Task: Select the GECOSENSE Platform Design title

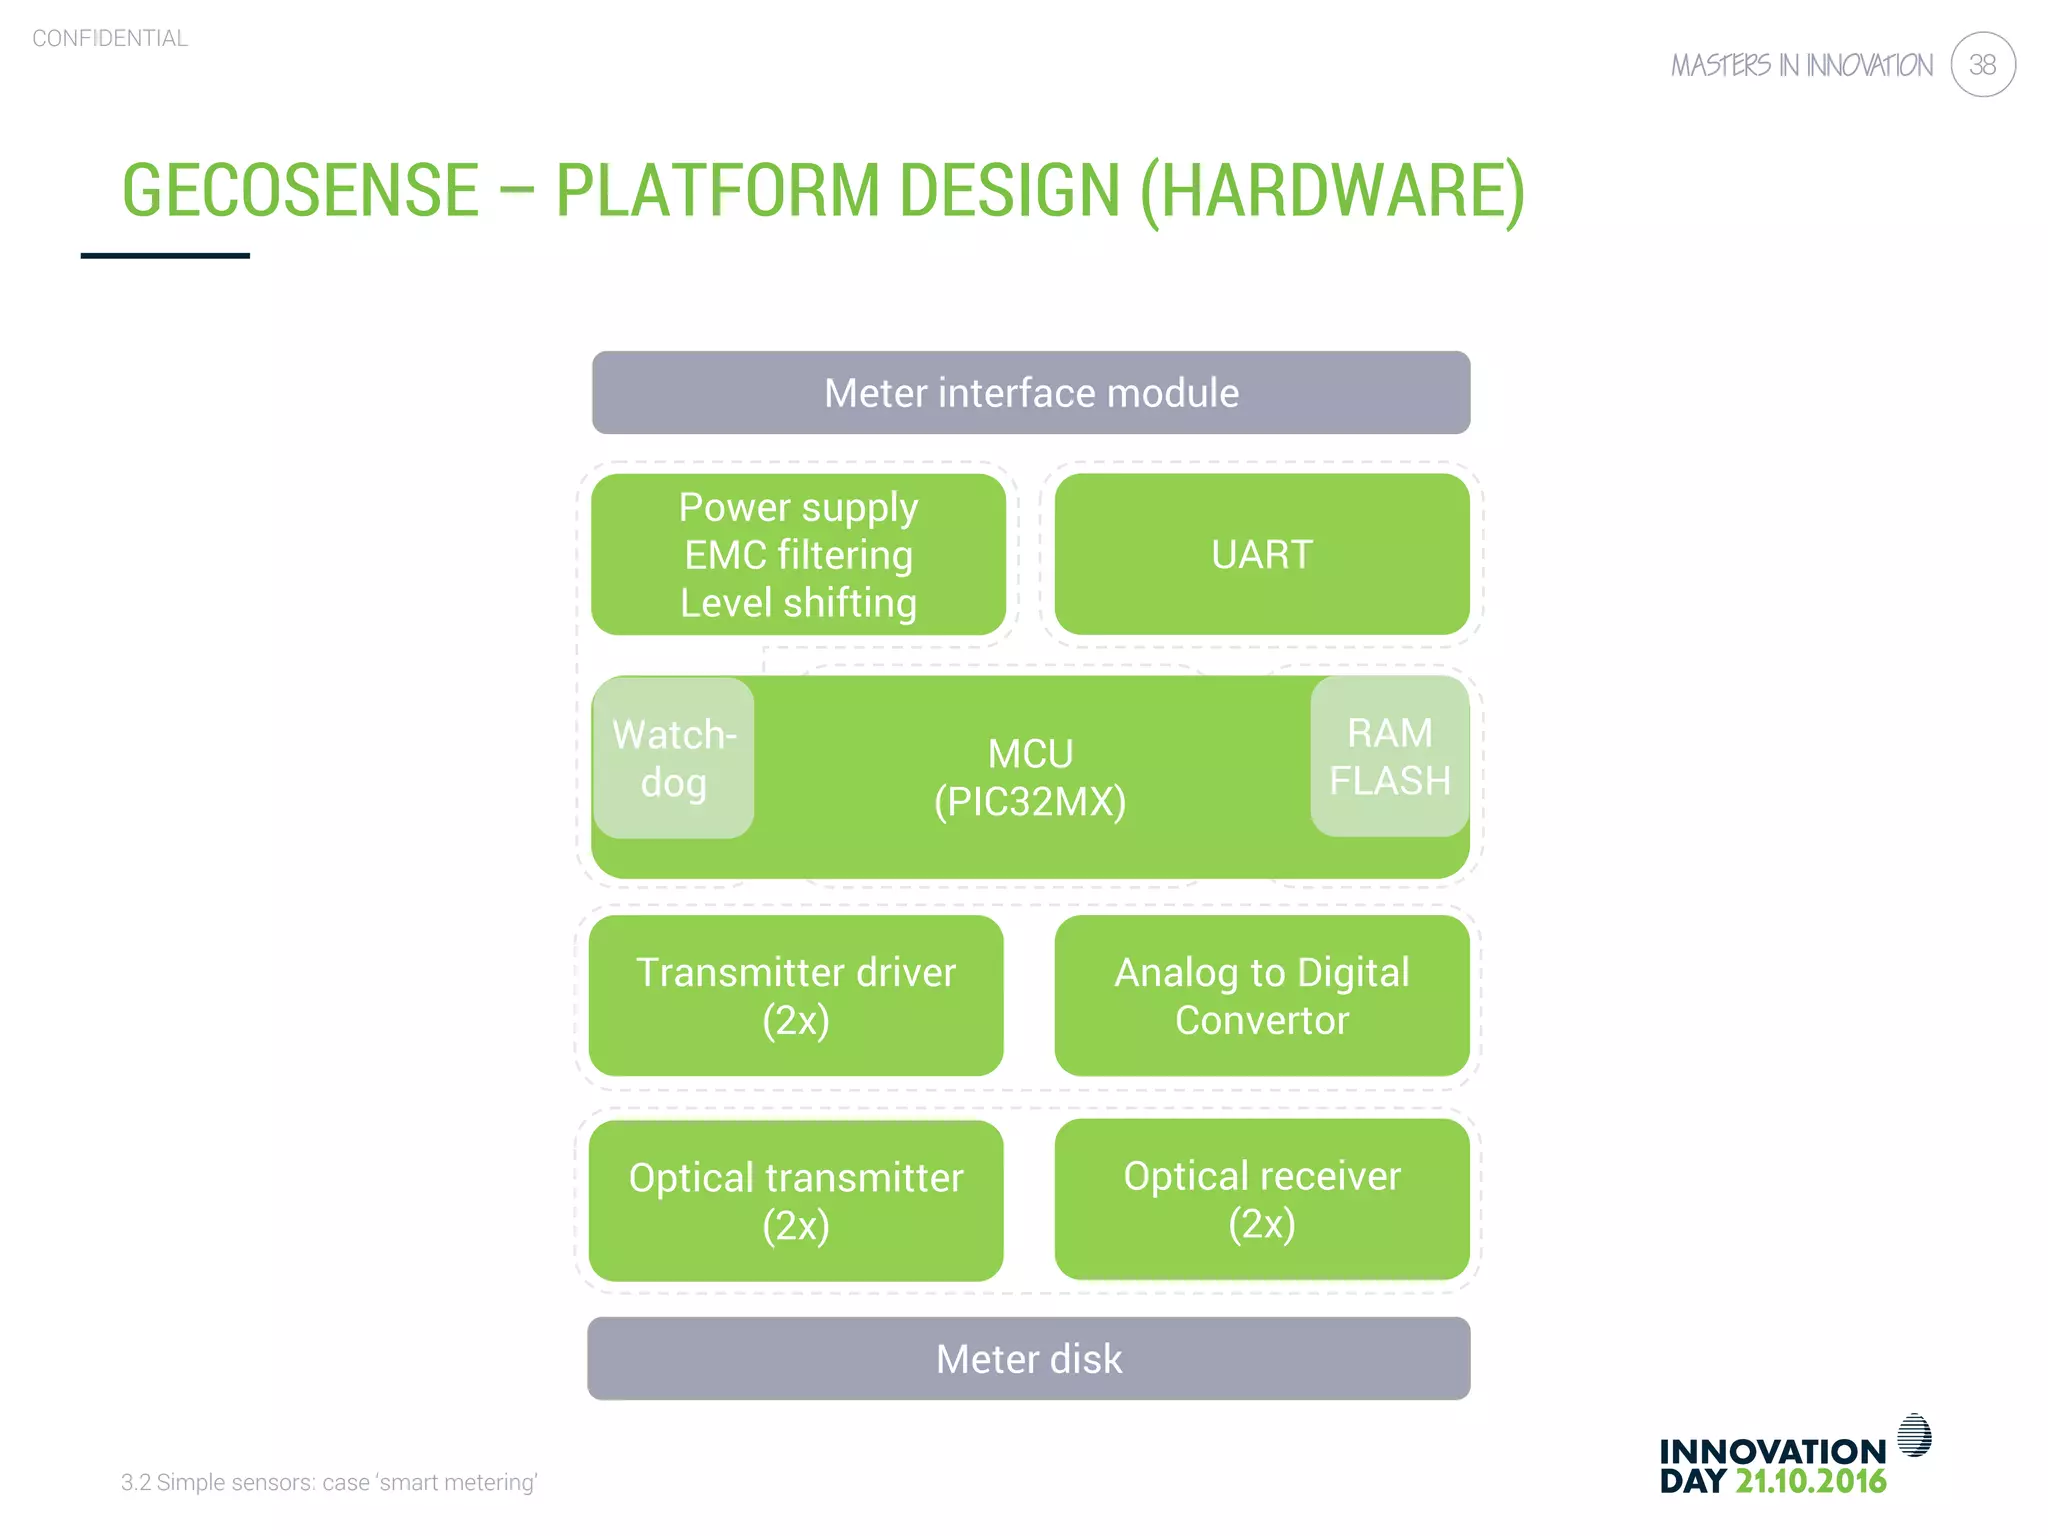Action: [x=823, y=190]
